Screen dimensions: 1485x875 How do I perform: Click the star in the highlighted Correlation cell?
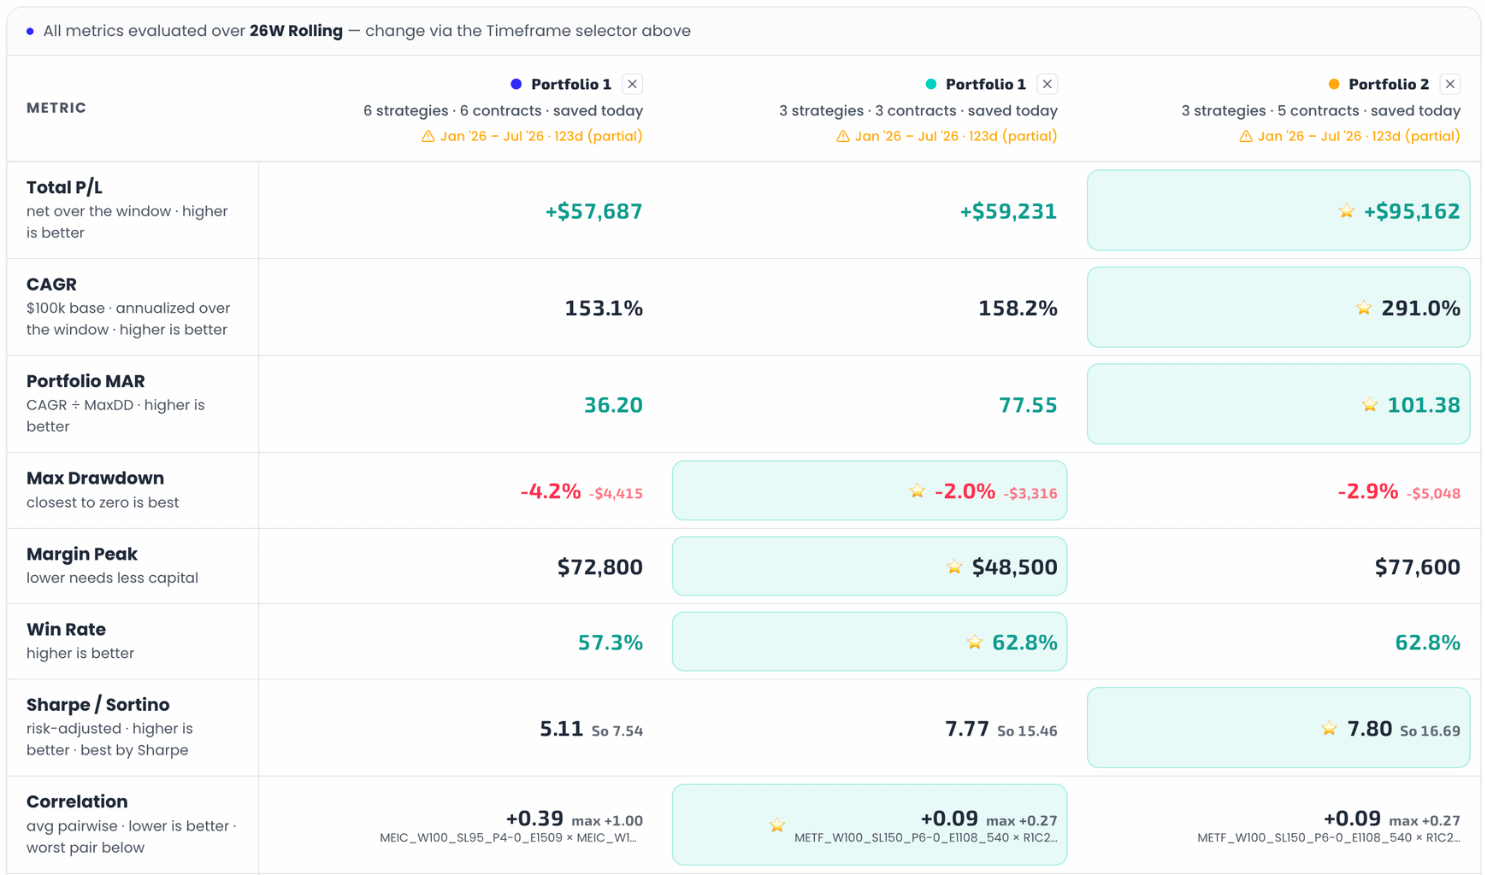click(777, 825)
